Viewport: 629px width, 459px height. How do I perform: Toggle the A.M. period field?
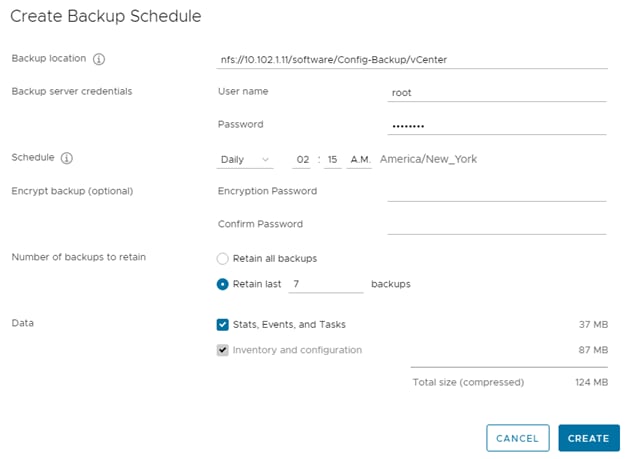(359, 160)
